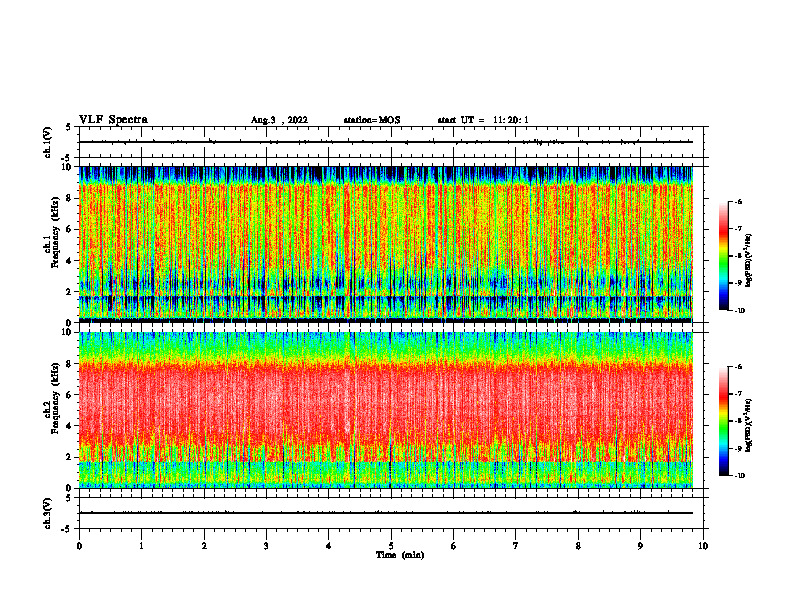This screenshot has height=612, width=792.
Task: Click the ch.3 voltage waveform trace
Action: coord(386,513)
